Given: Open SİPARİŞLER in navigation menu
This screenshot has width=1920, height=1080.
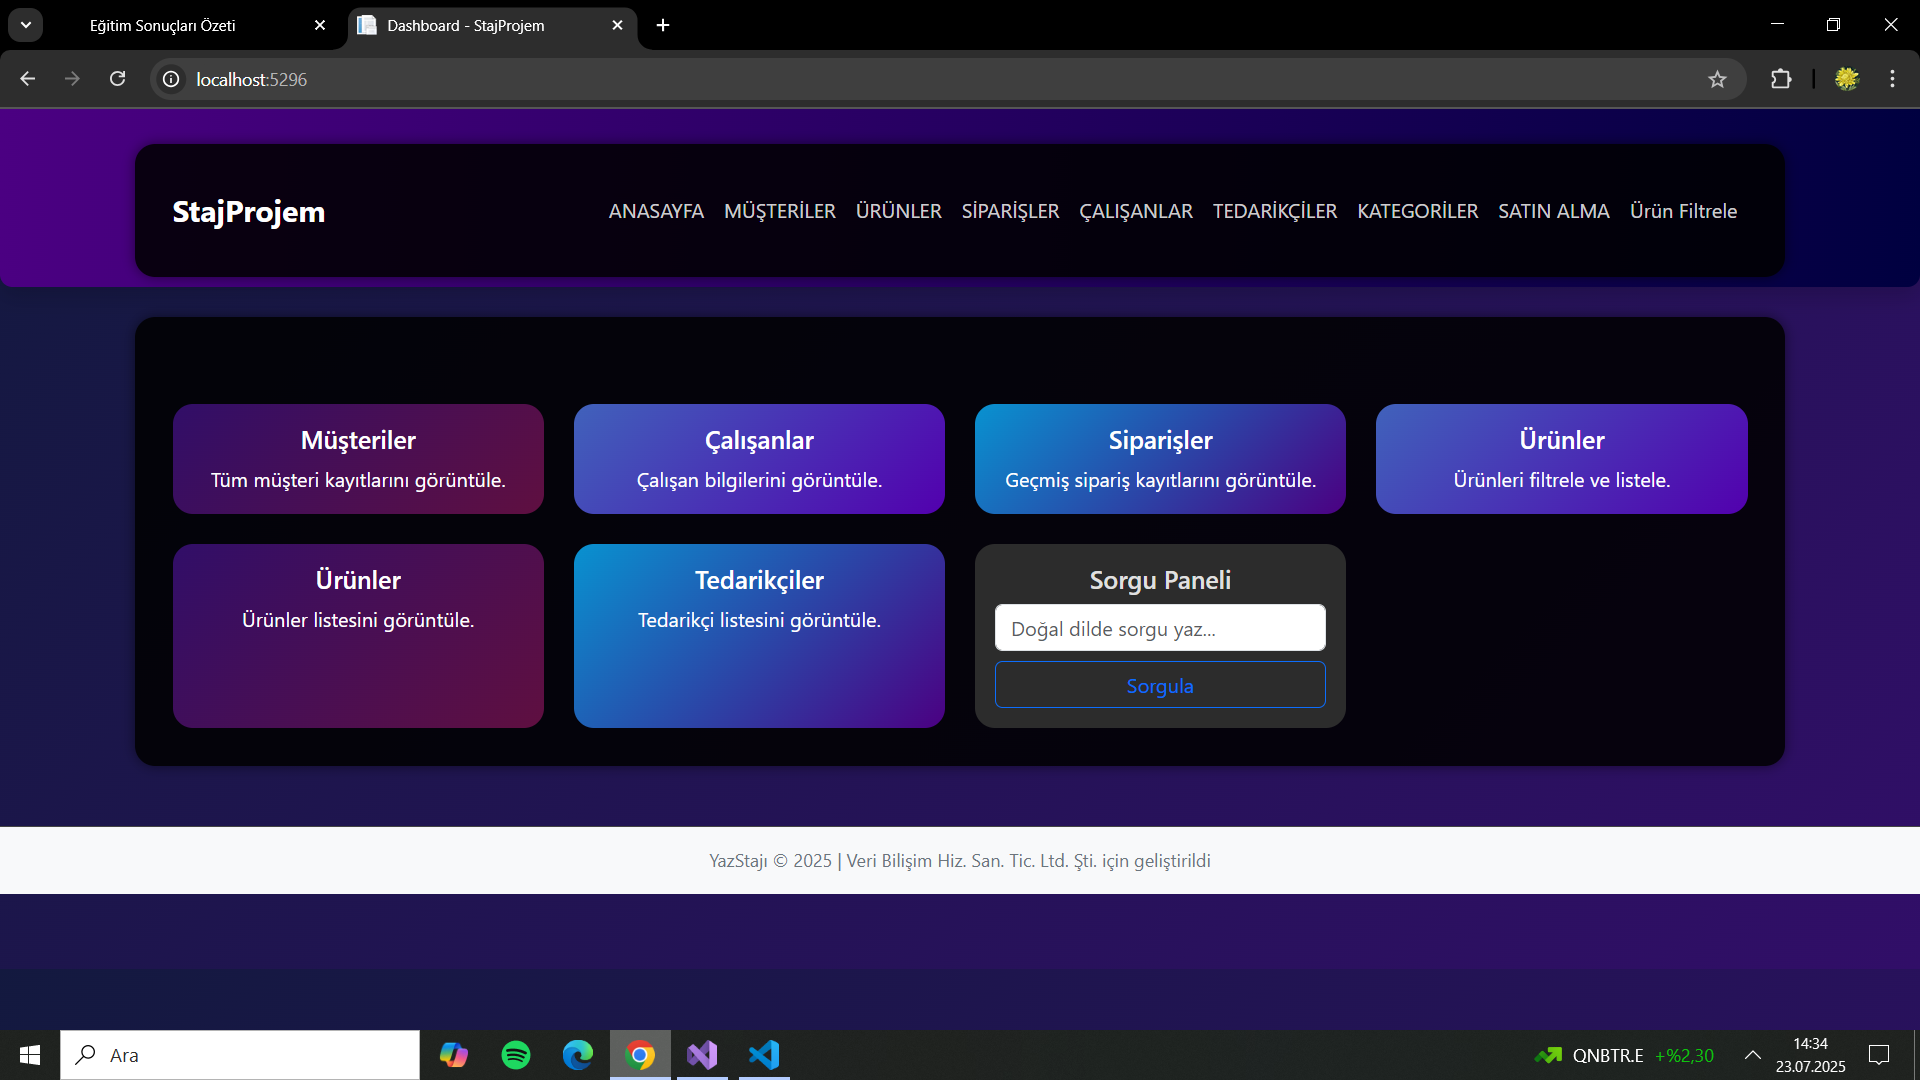Looking at the screenshot, I should [x=1010, y=211].
